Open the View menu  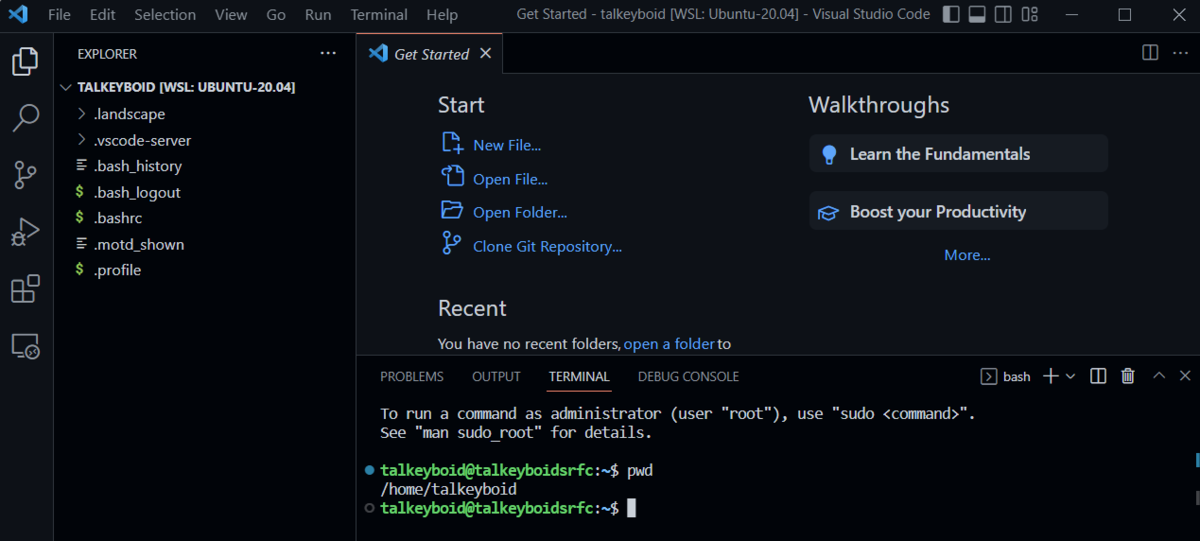tap(231, 15)
